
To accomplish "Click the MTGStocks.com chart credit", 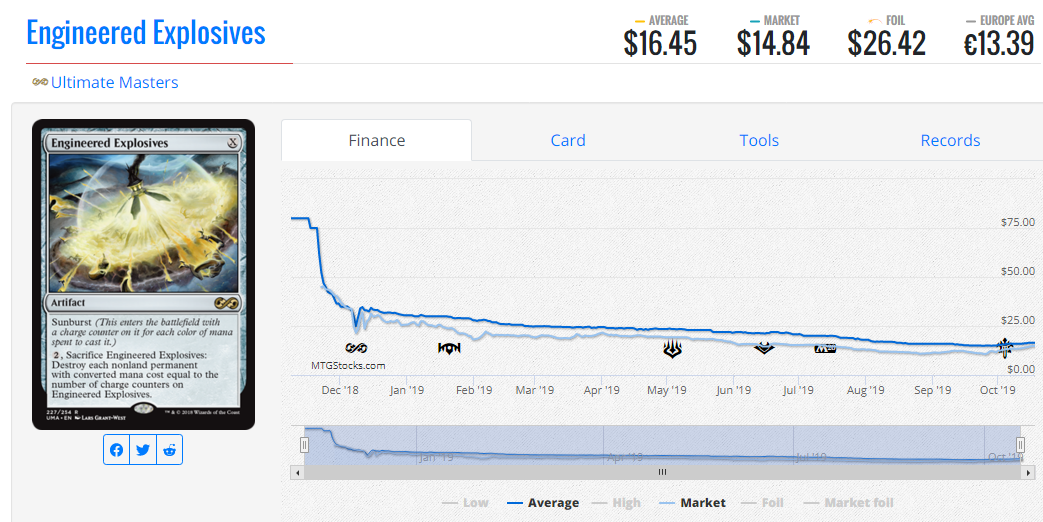I will click(348, 365).
